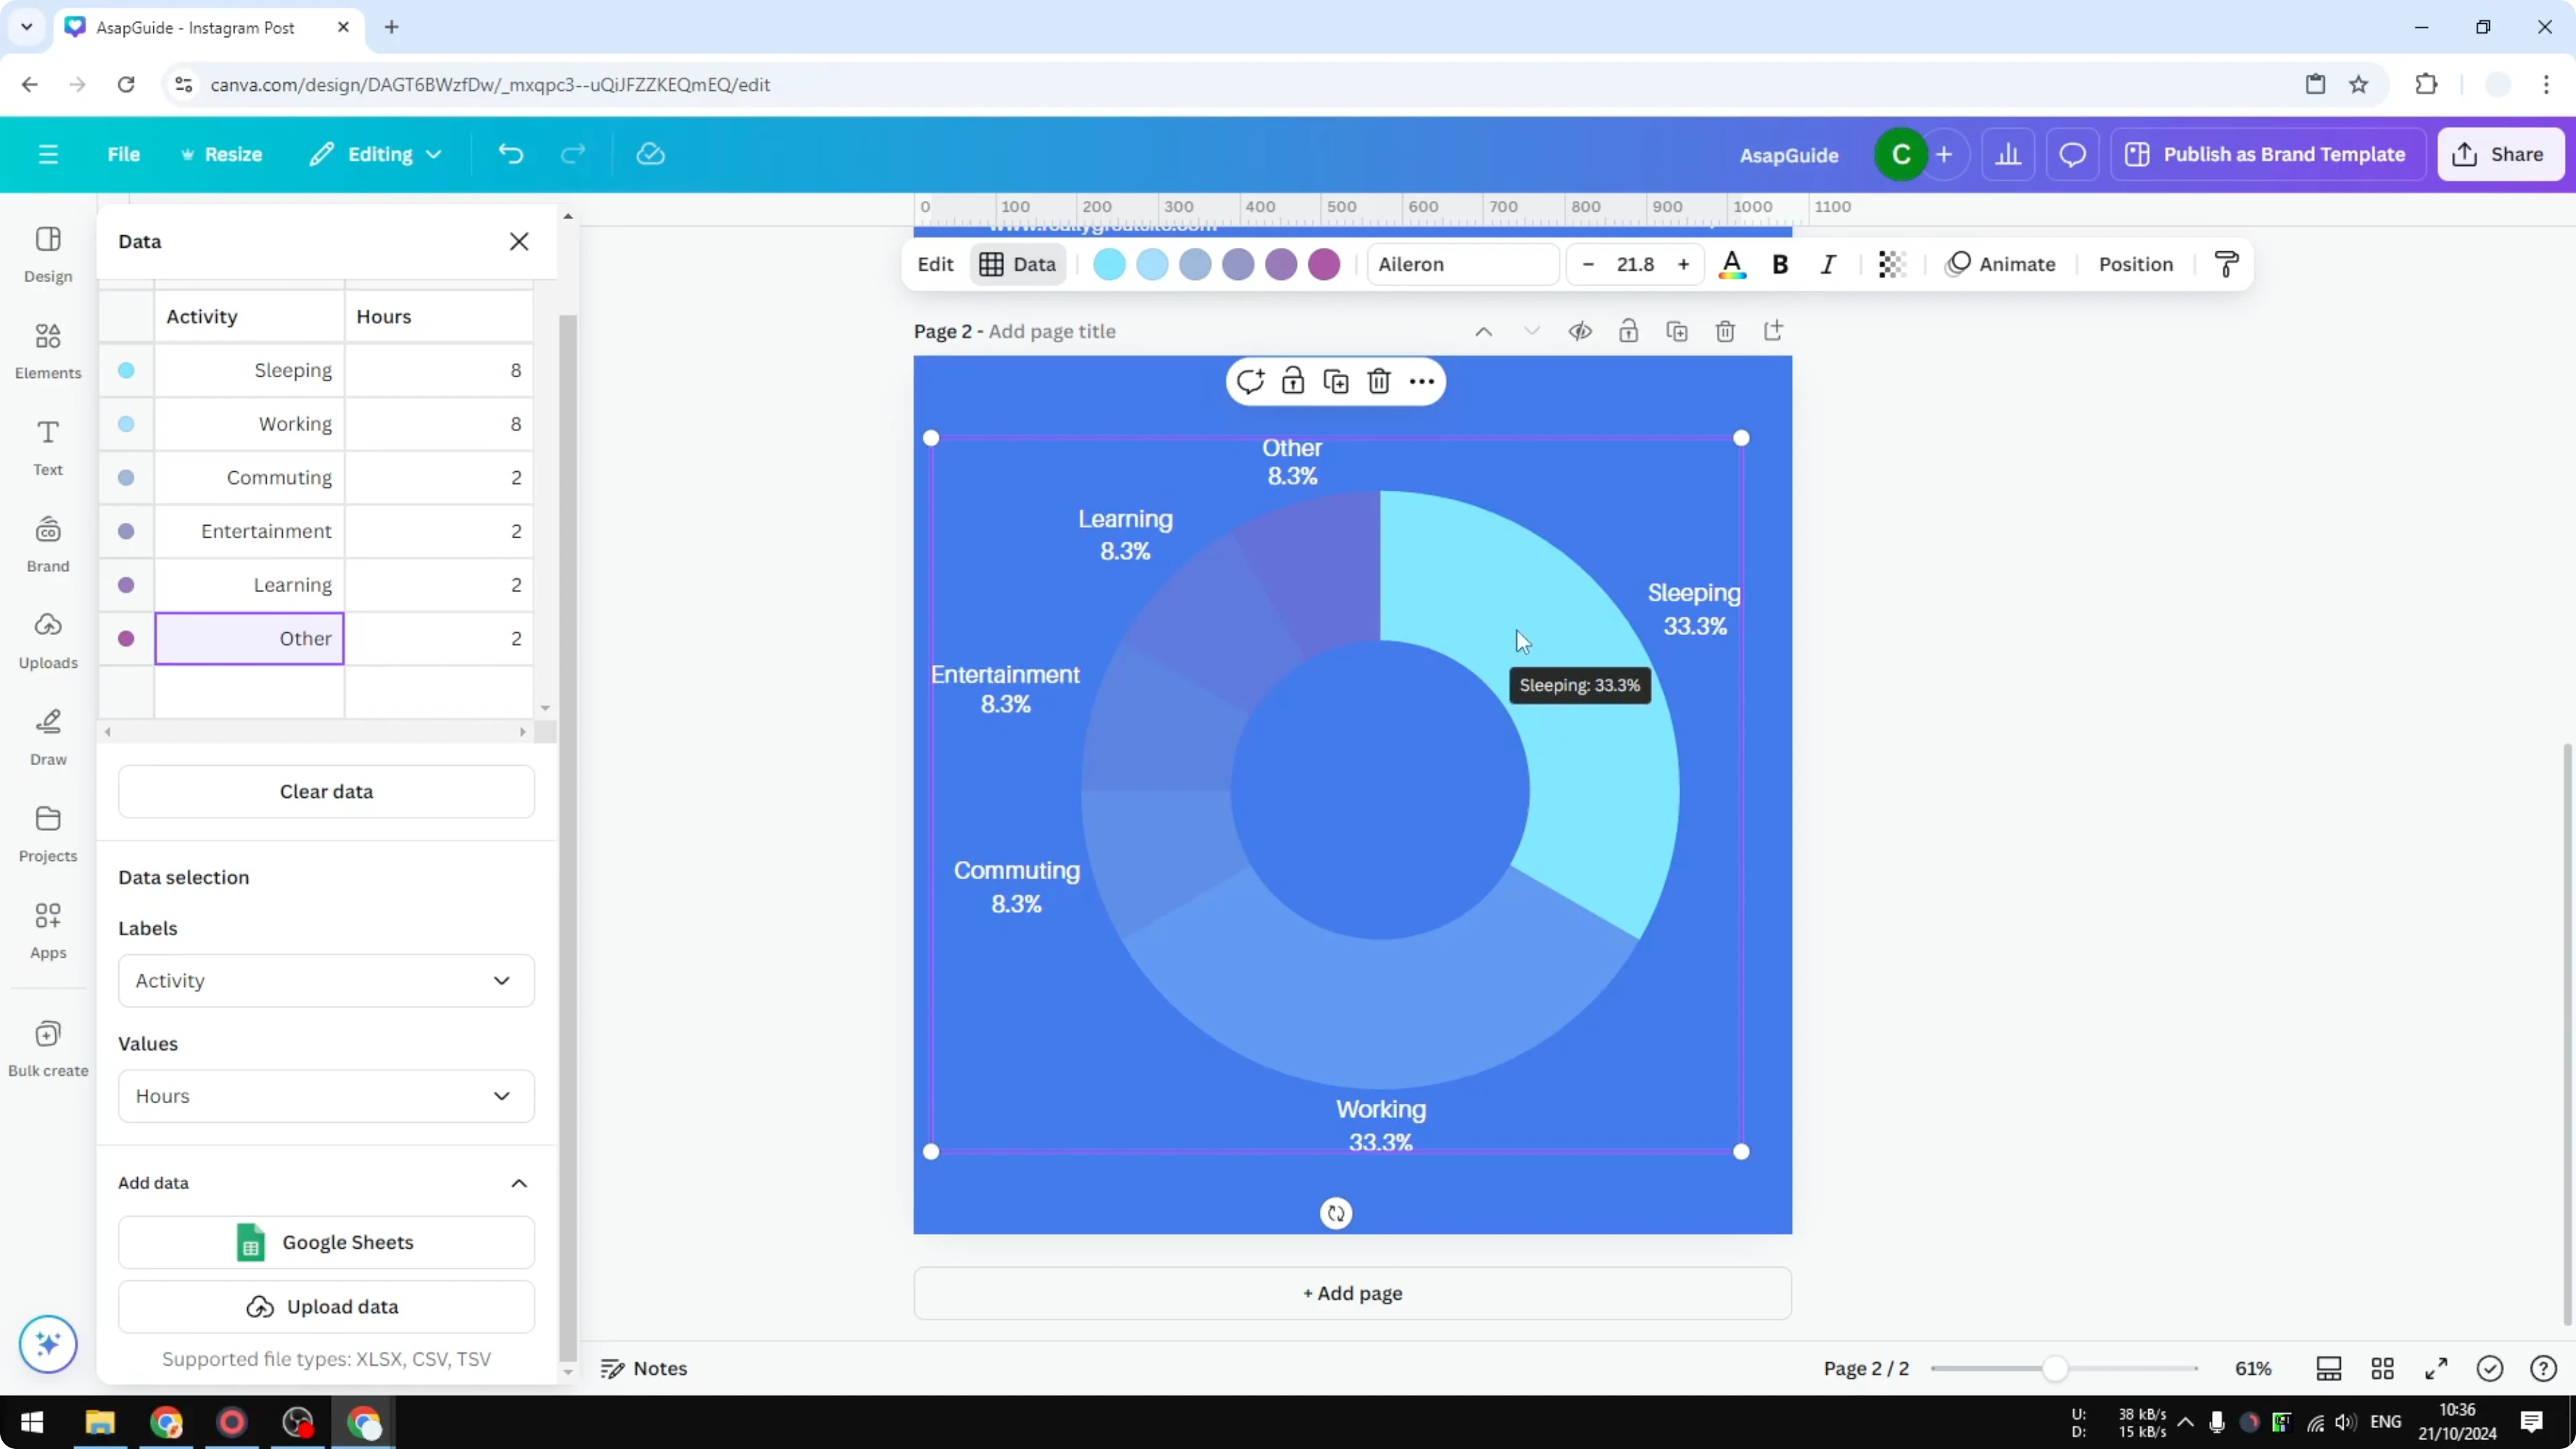The image size is (2576, 1449).
Task: Open the File menu
Action: click(124, 153)
